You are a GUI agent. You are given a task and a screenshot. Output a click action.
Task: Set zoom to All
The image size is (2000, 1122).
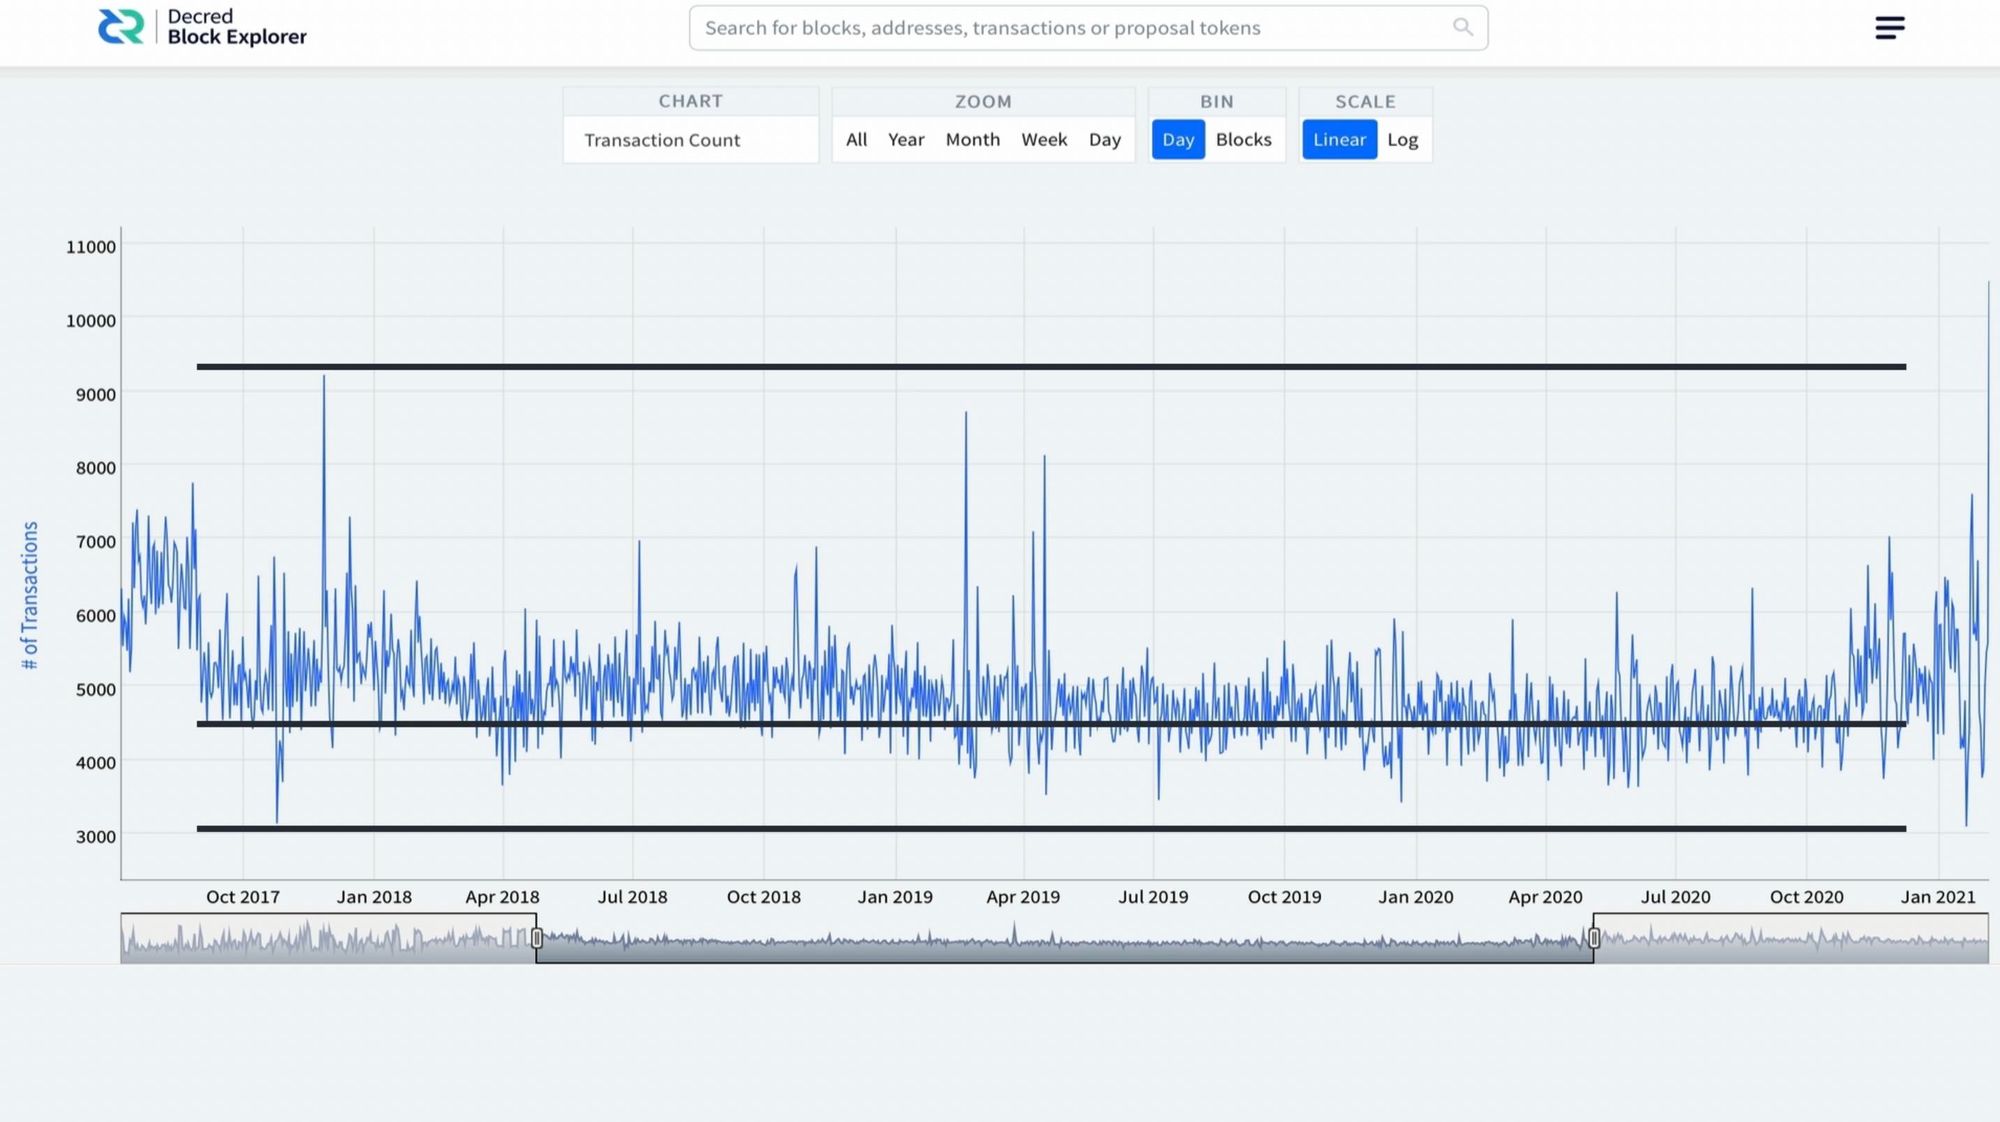point(856,140)
